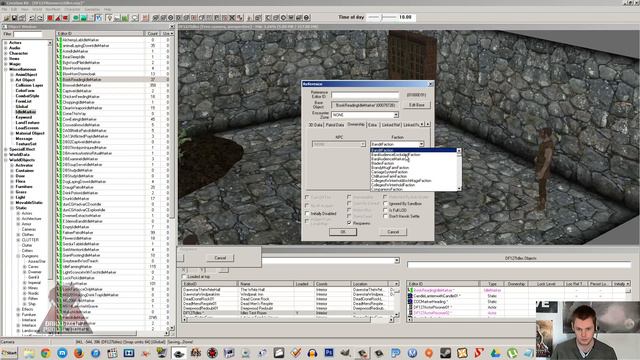
Task: Click the black X icon in the toolbar
Action: pos(232,18)
